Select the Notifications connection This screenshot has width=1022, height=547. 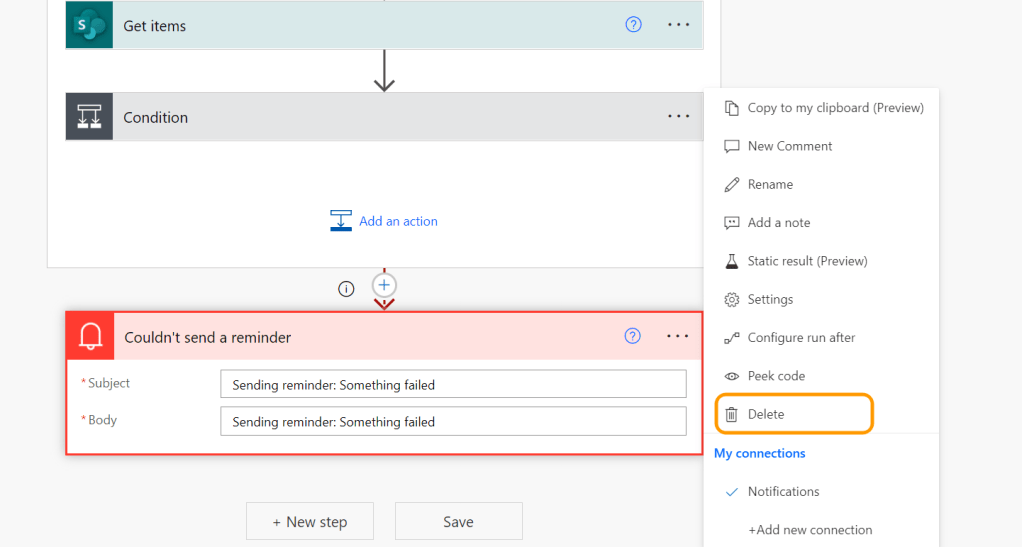[x=783, y=491]
